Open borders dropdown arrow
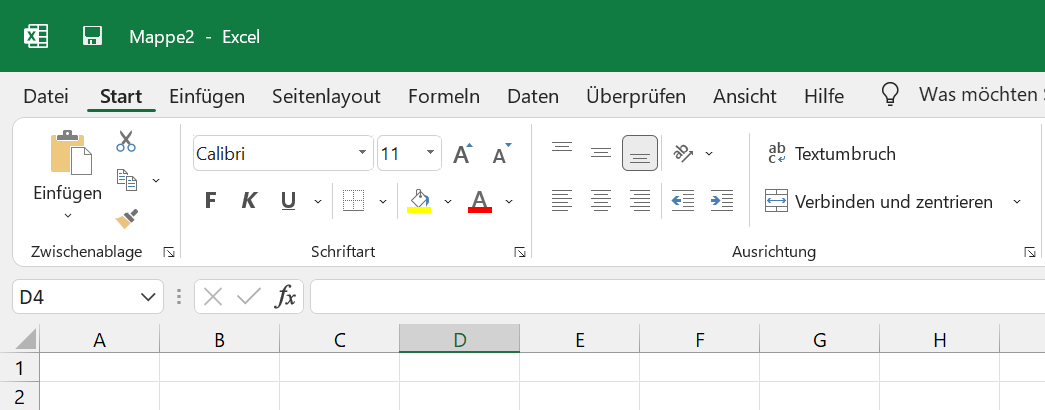This screenshot has width=1045, height=410. coord(383,201)
